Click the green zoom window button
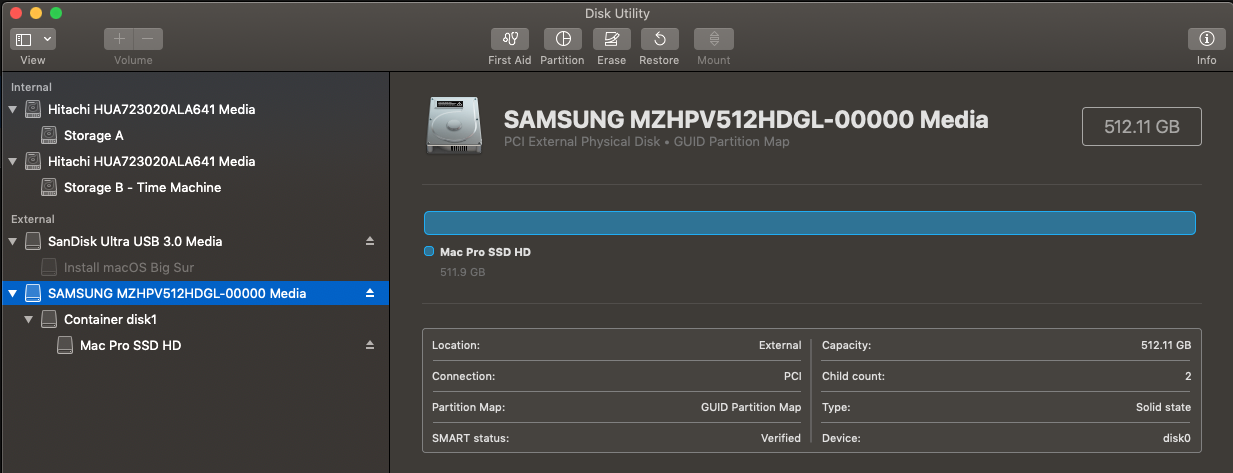The image size is (1233, 473). 56,13
